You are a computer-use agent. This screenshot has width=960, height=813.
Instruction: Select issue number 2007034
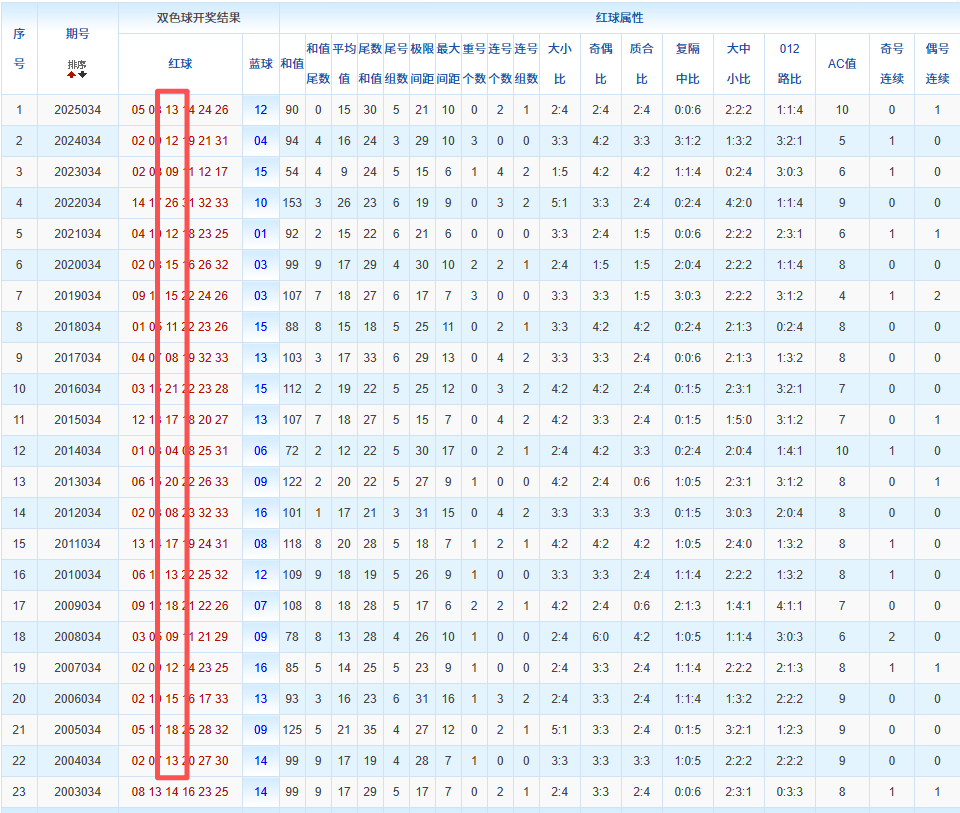point(77,668)
